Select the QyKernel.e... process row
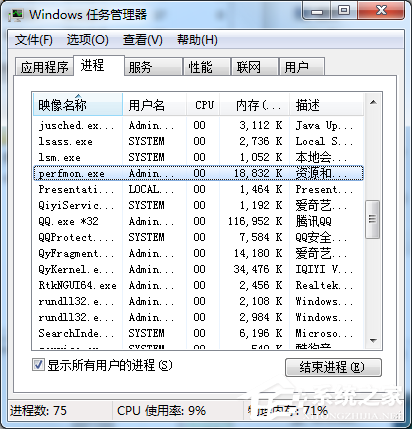This screenshot has height=429, width=412. click(198, 269)
